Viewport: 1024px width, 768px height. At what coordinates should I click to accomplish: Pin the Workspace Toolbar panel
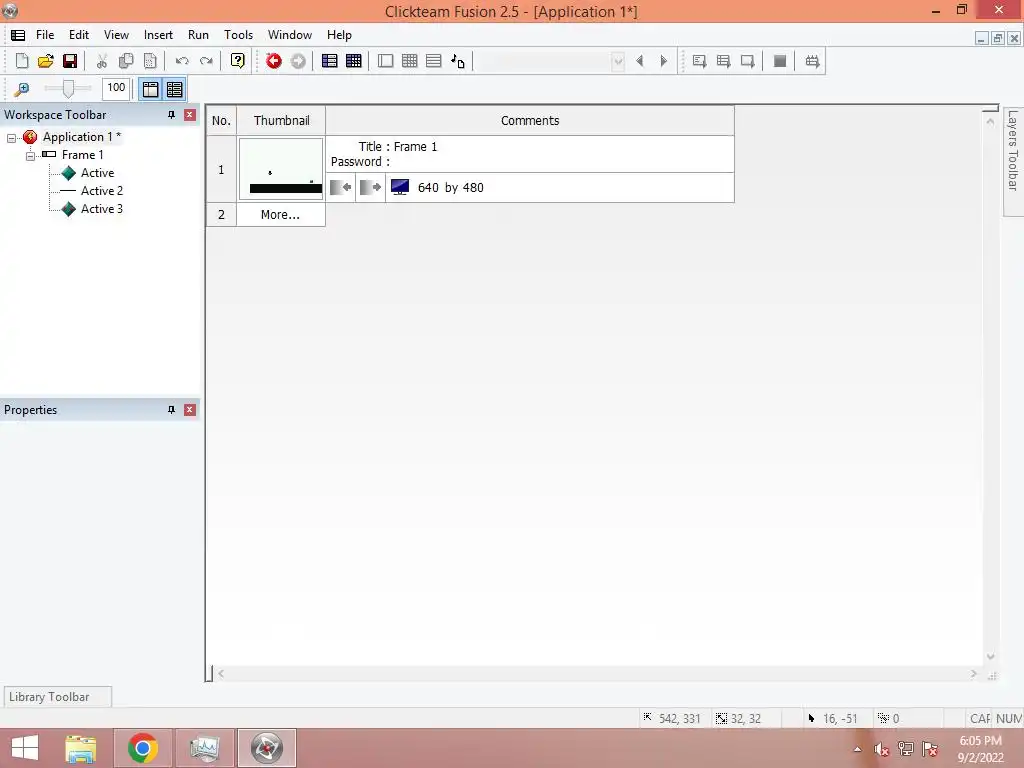pyautogui.click(x=171, y=115)
